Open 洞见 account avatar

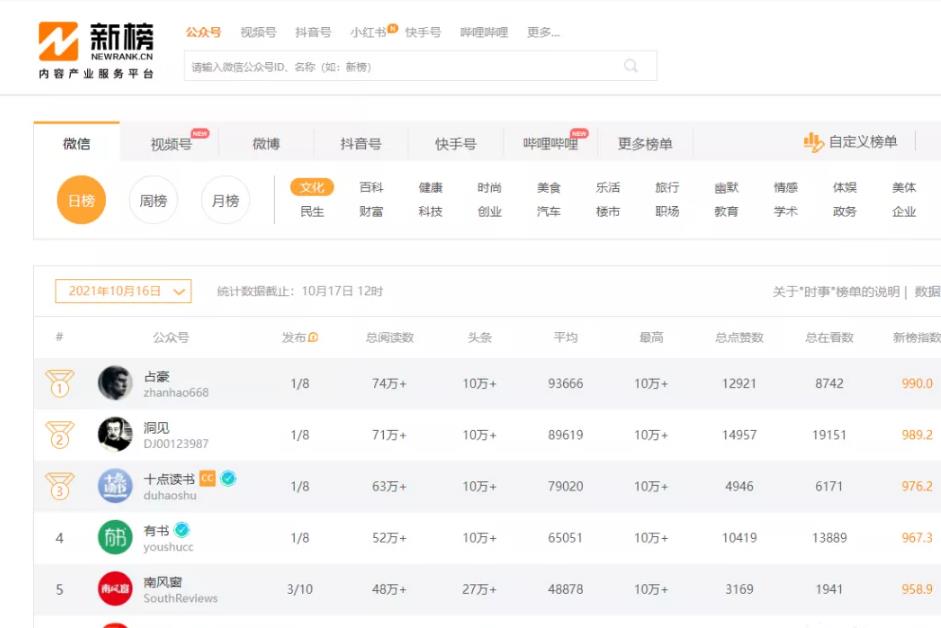115,434
